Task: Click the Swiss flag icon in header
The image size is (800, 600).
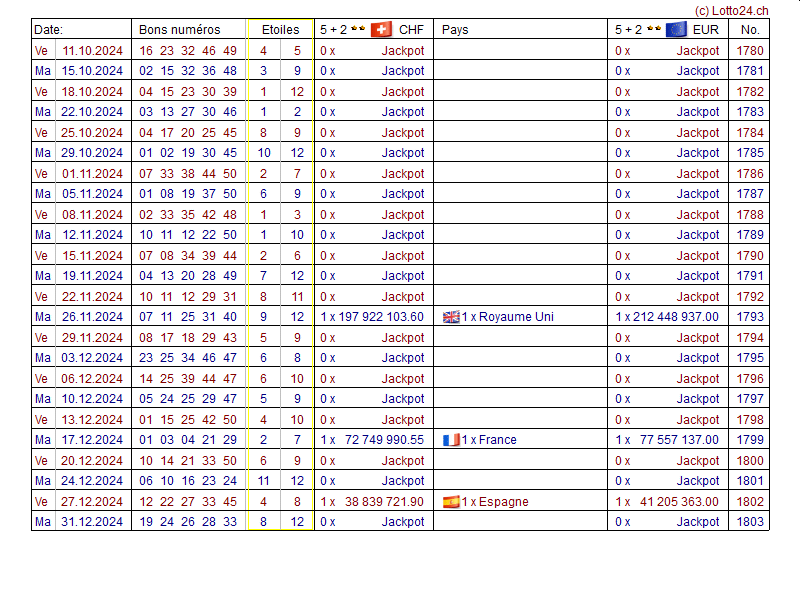Action: pyautogui.click(x=381, y=29)
